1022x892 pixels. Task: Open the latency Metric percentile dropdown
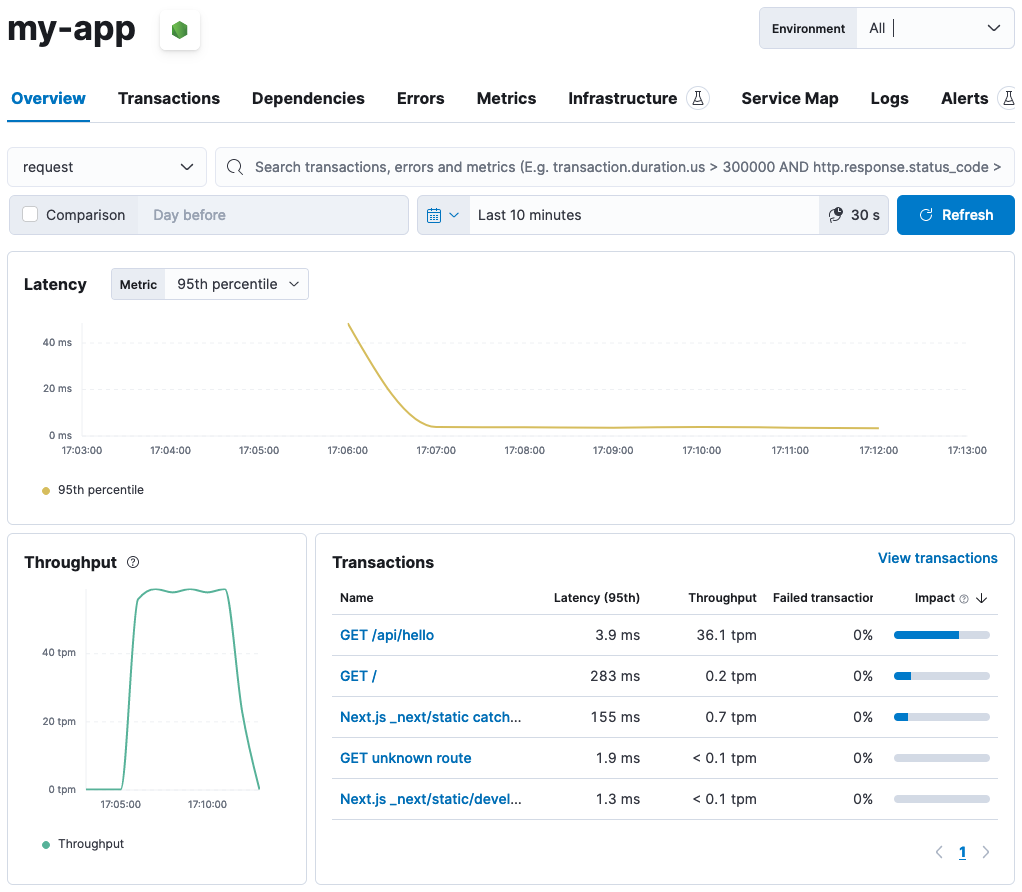point(237,284)
